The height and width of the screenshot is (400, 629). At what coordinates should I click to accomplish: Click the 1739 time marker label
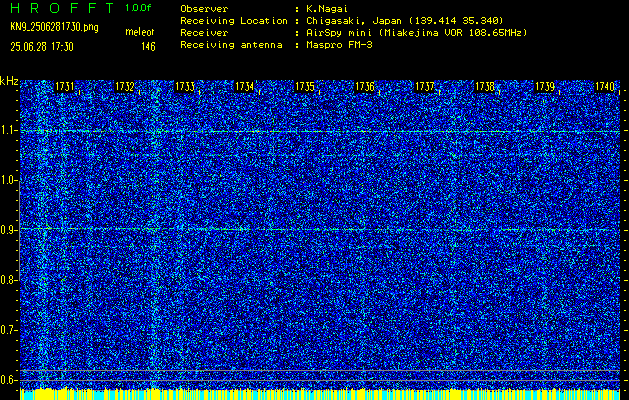pyautogui.click(x=545, y=87)
